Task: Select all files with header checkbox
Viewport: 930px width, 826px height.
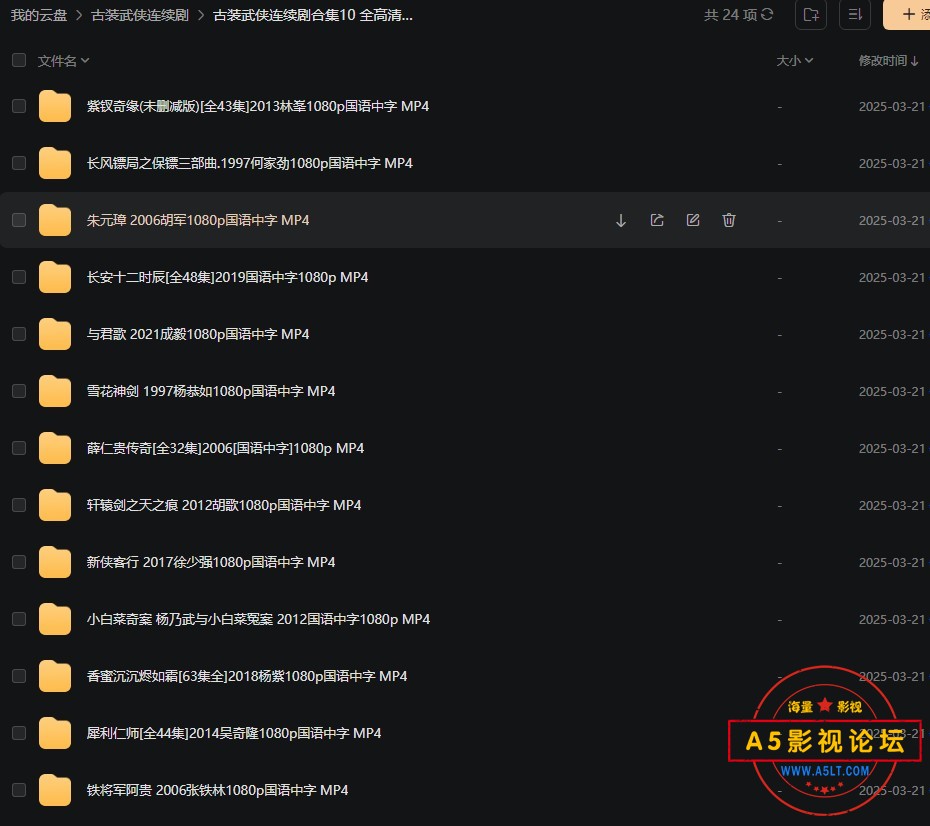Action: point(19,60)
